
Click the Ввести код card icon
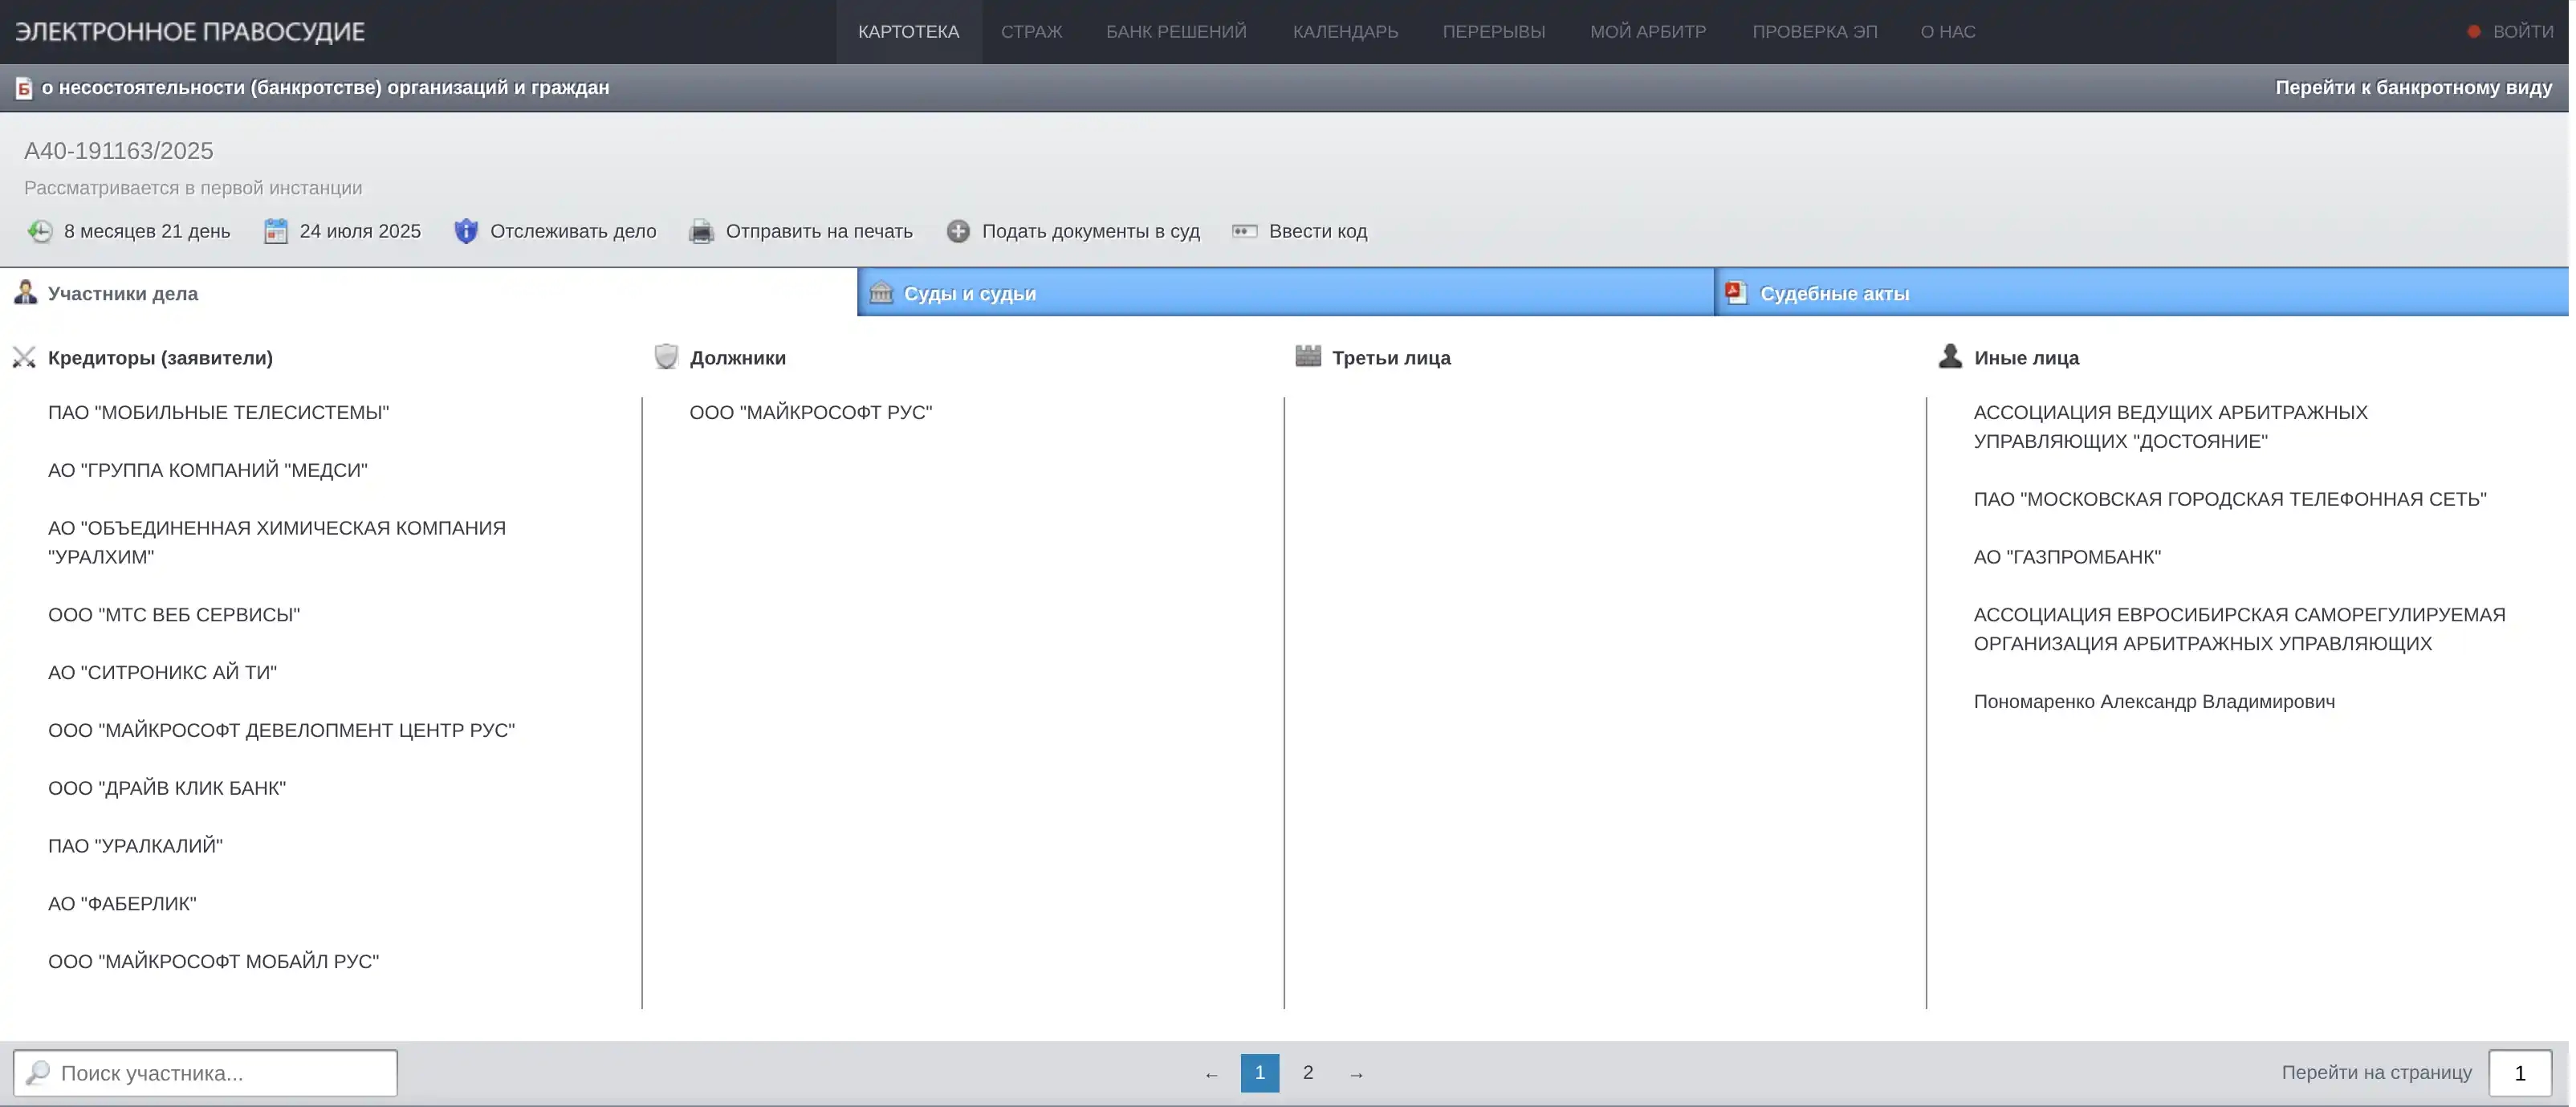pyautogui.click(x=1244, y=231)
